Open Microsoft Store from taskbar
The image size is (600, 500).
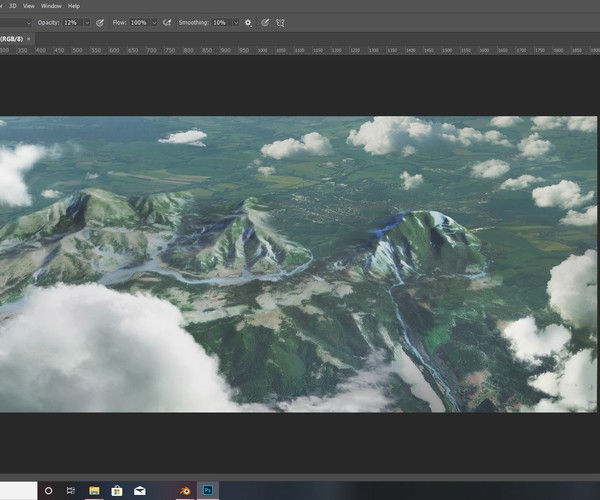(x=117, y=490)
